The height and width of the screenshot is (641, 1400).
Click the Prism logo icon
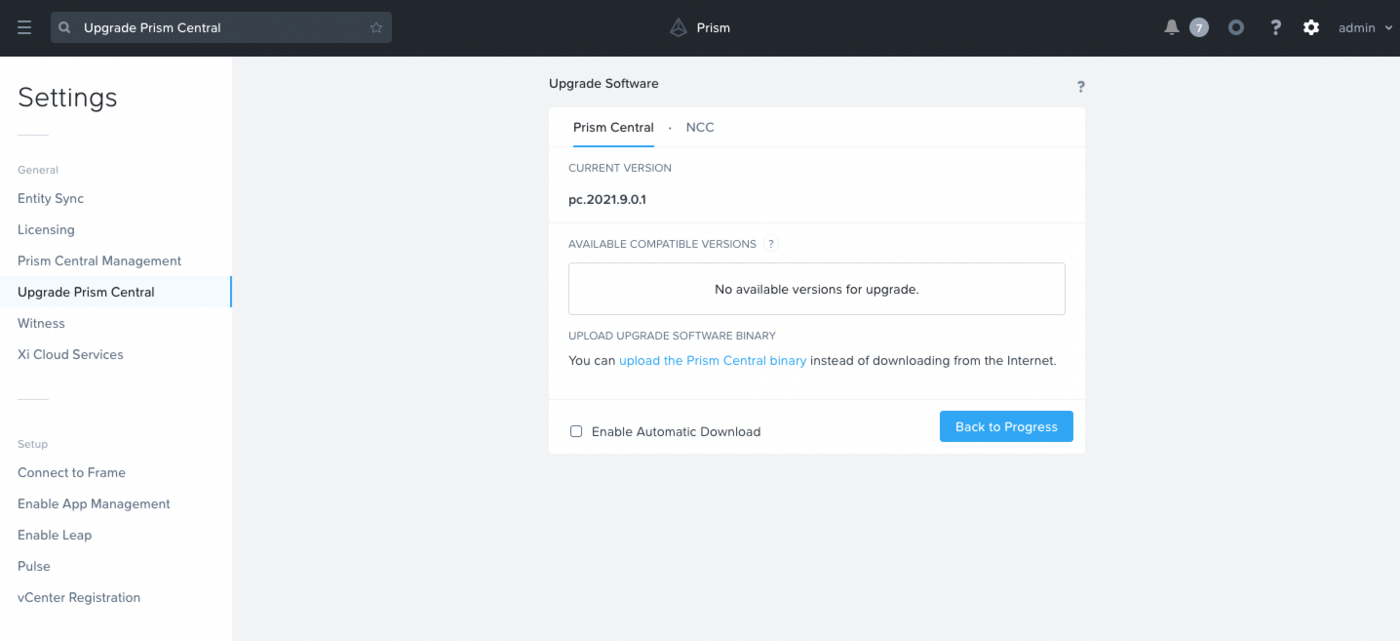(x=679, y=28)
